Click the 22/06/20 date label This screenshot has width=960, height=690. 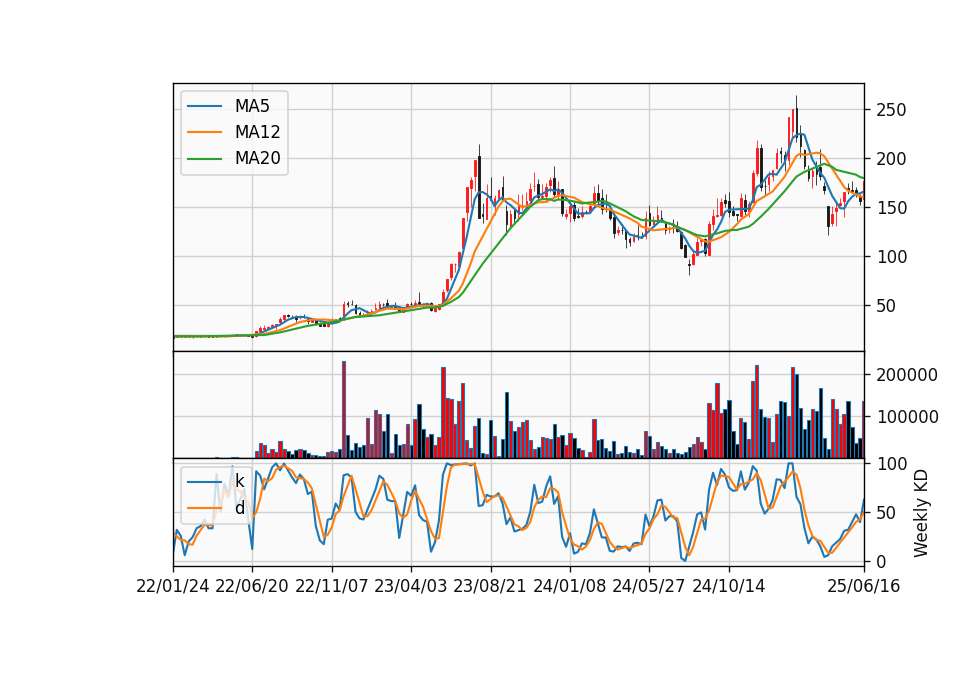[252, 587]
